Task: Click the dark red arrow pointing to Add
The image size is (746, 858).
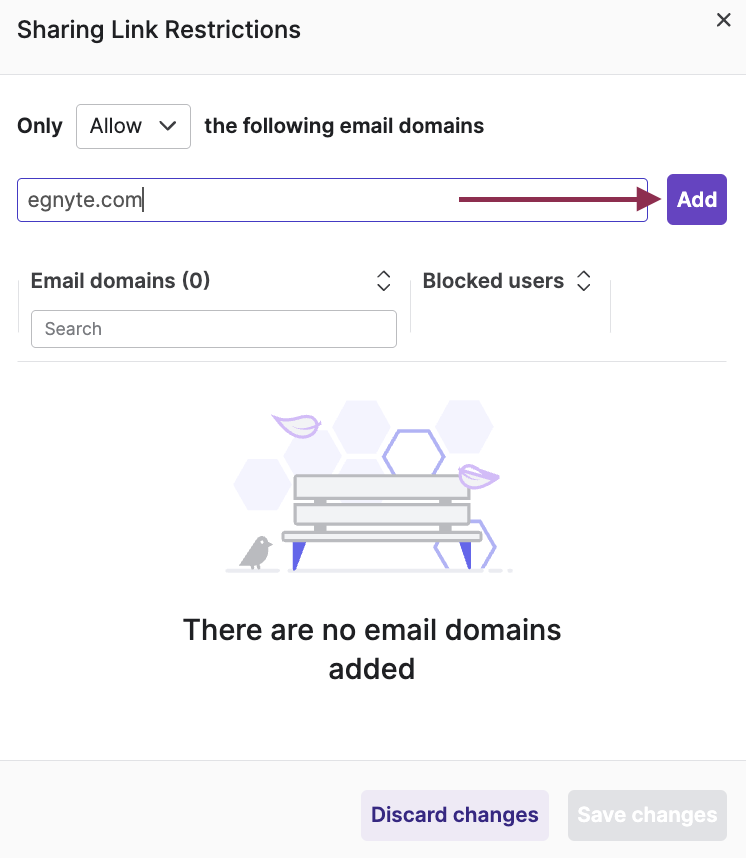Action: pos(555,199)
